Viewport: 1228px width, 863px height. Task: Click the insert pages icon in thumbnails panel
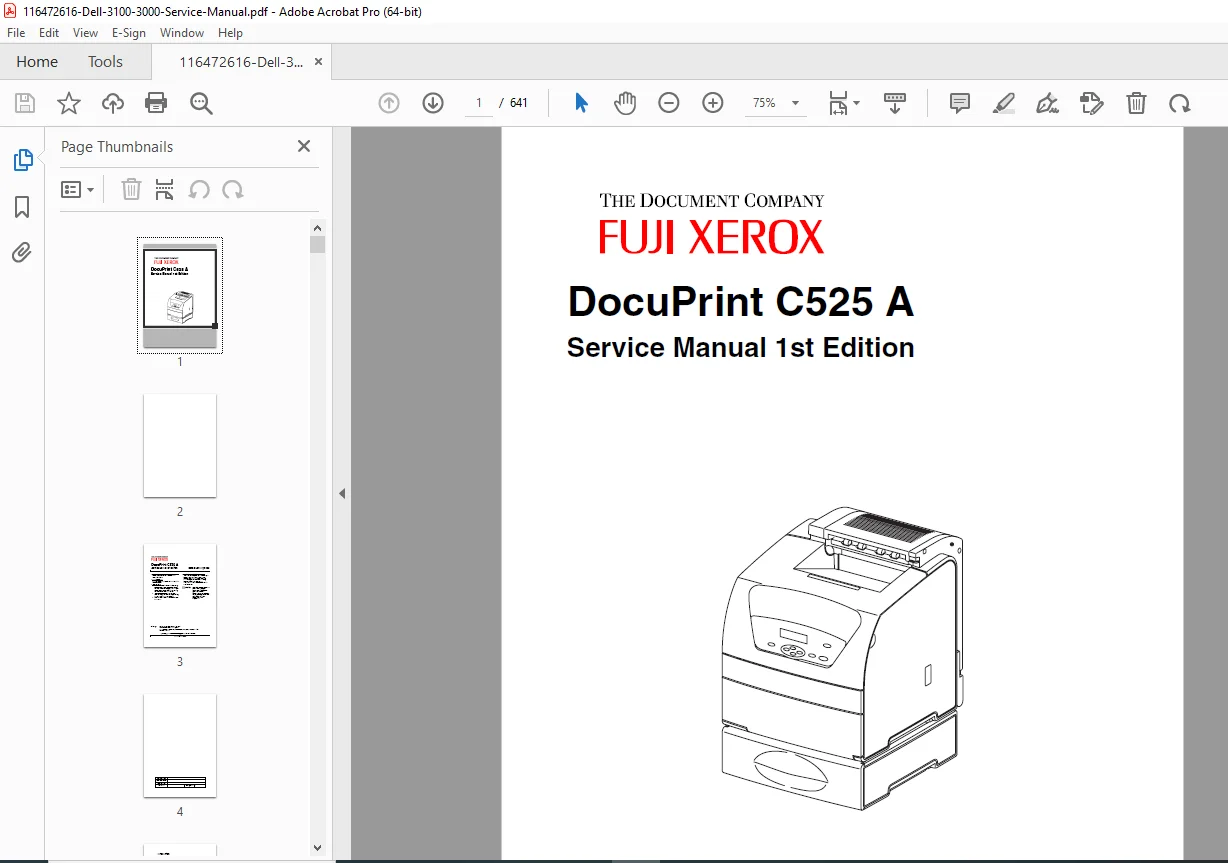click(165, 189)
